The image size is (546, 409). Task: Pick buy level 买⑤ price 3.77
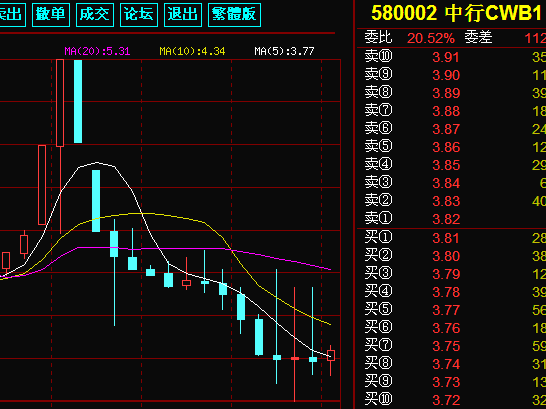[x=446, y=310]
